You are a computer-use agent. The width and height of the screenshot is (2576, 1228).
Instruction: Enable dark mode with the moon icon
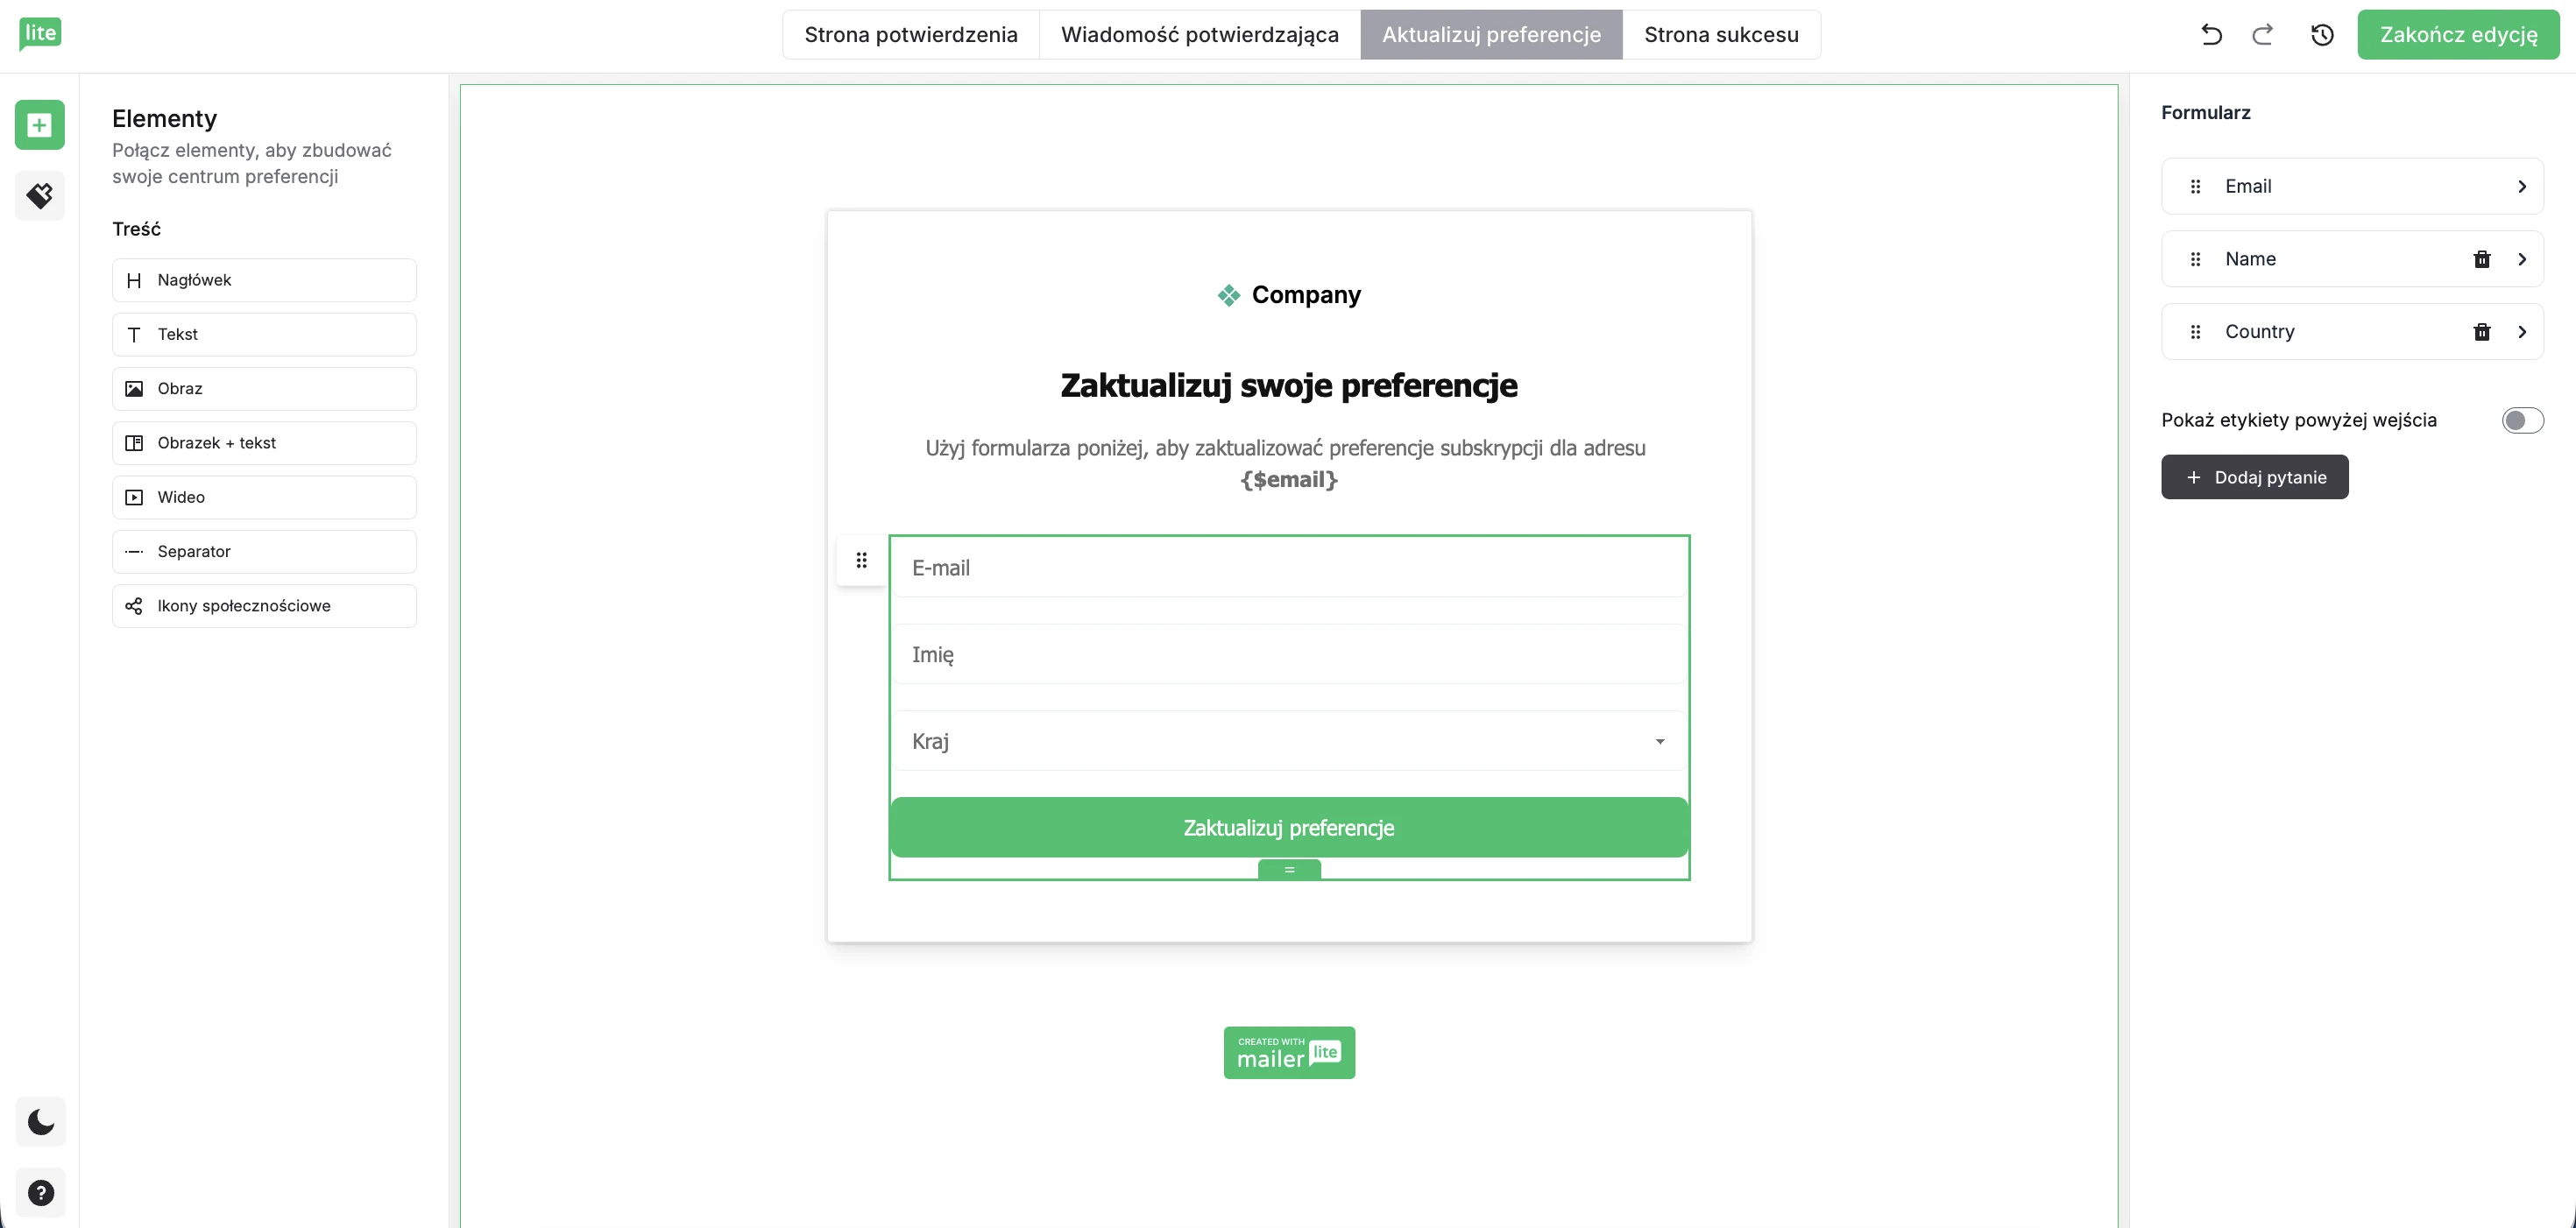pos(39,1121)
